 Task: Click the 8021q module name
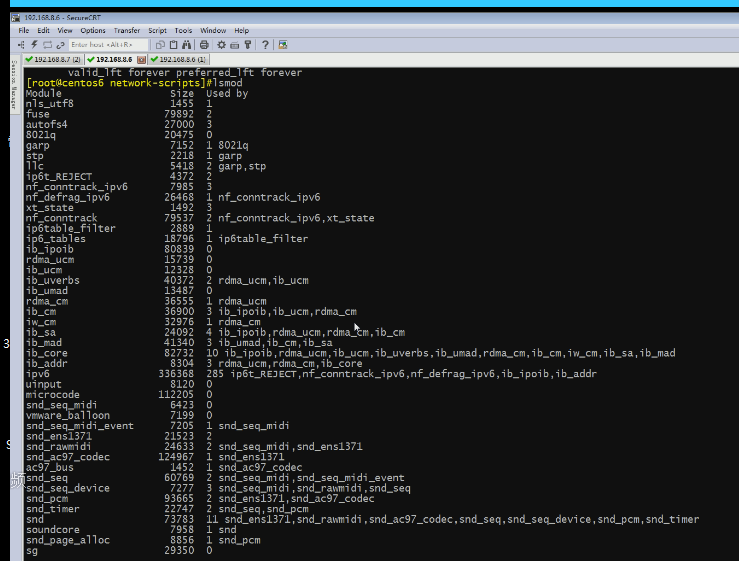click(x=41, y=135)
